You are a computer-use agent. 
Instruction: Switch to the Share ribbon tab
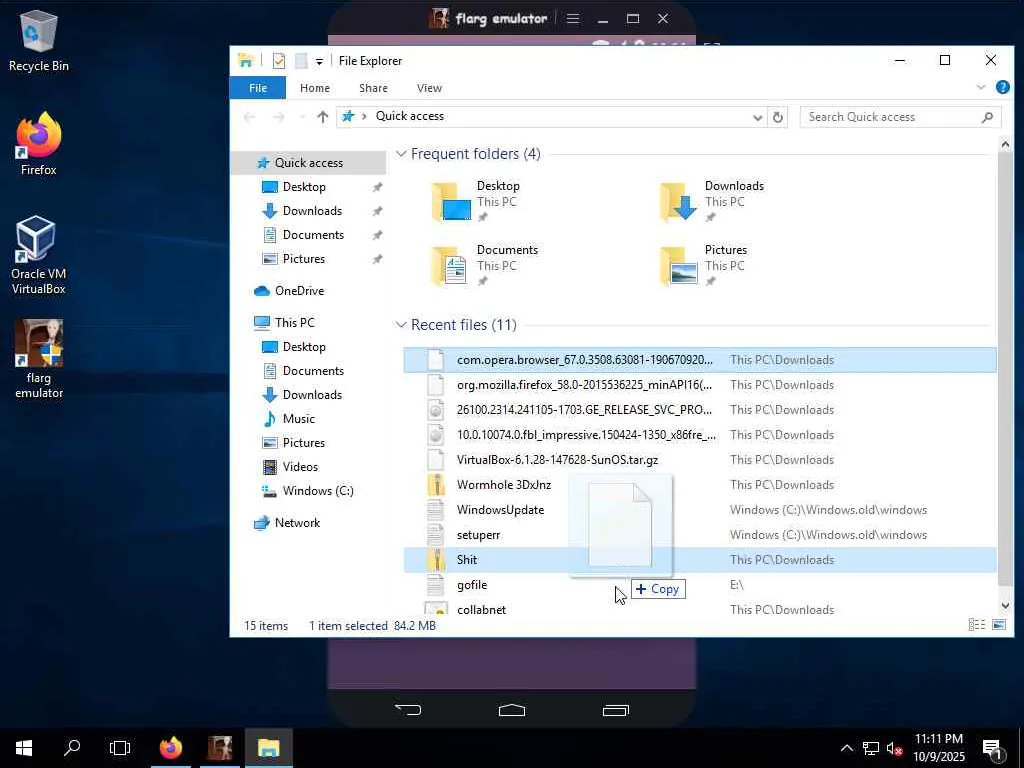[373, 88]
